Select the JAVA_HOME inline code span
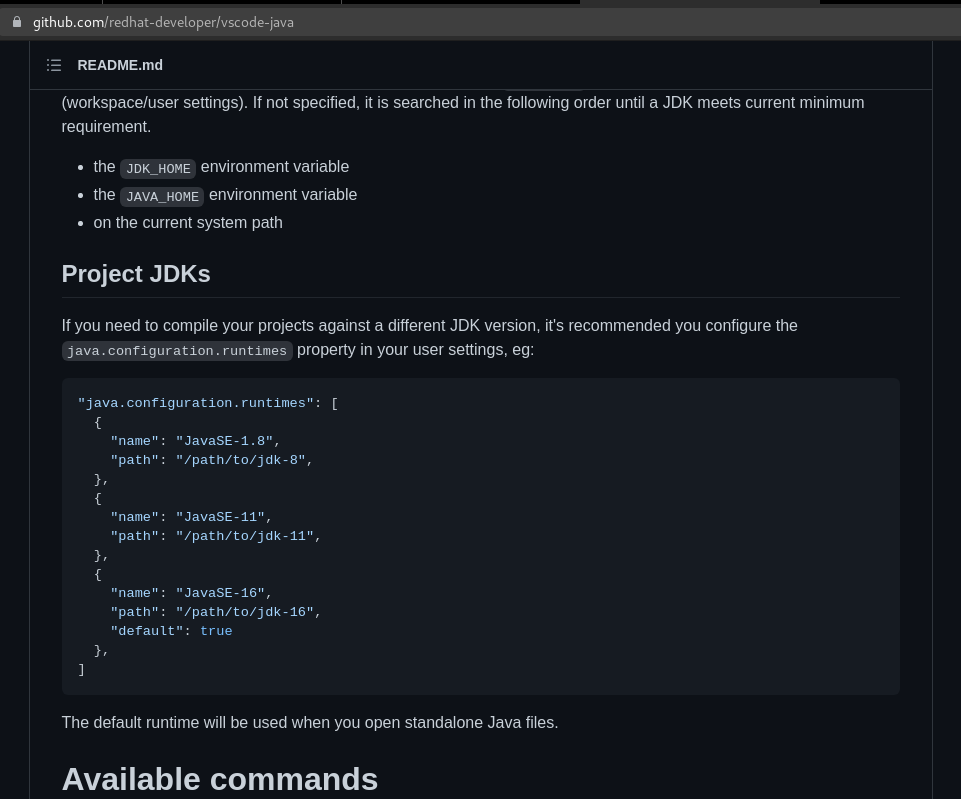This screenshot has width=961, height=799. 161,196
